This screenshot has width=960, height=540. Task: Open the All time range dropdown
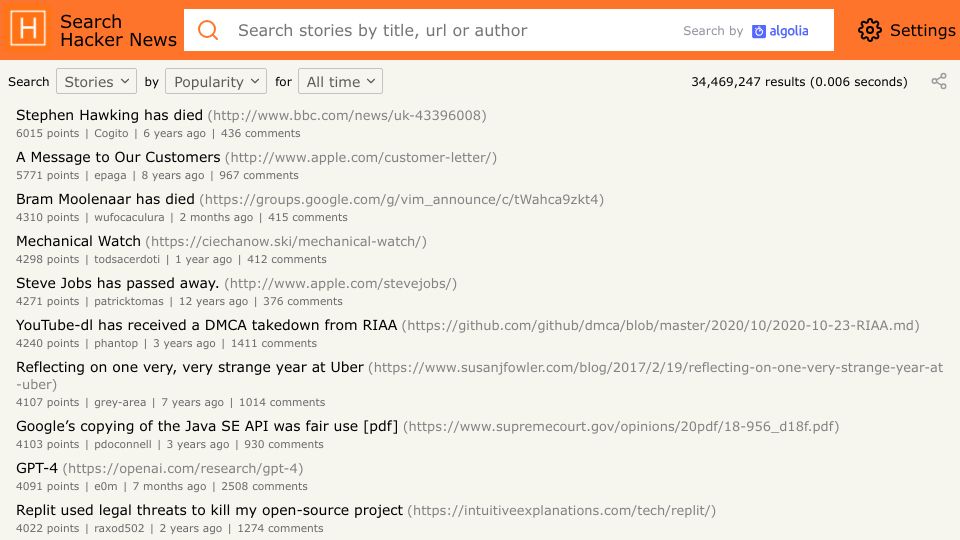click(340, 81)
